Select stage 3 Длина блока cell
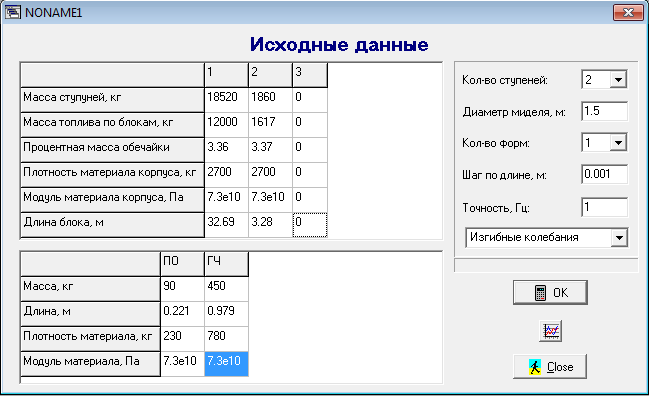This screenshot has width=649, height=396. tap(310, 225)
